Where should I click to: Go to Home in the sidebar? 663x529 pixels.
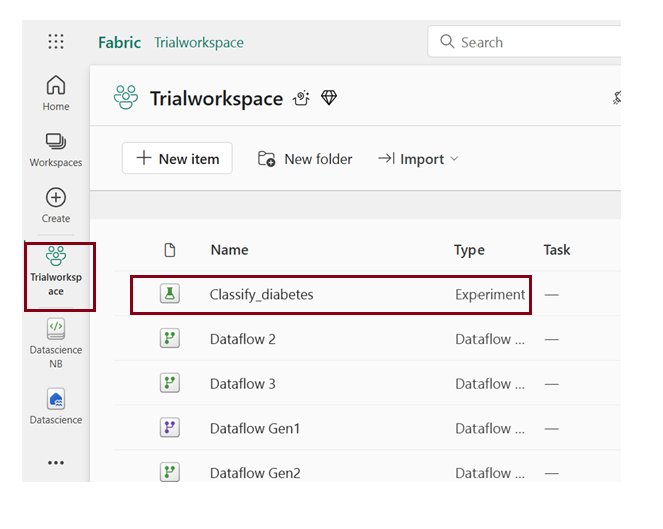[x=56, y=93]
